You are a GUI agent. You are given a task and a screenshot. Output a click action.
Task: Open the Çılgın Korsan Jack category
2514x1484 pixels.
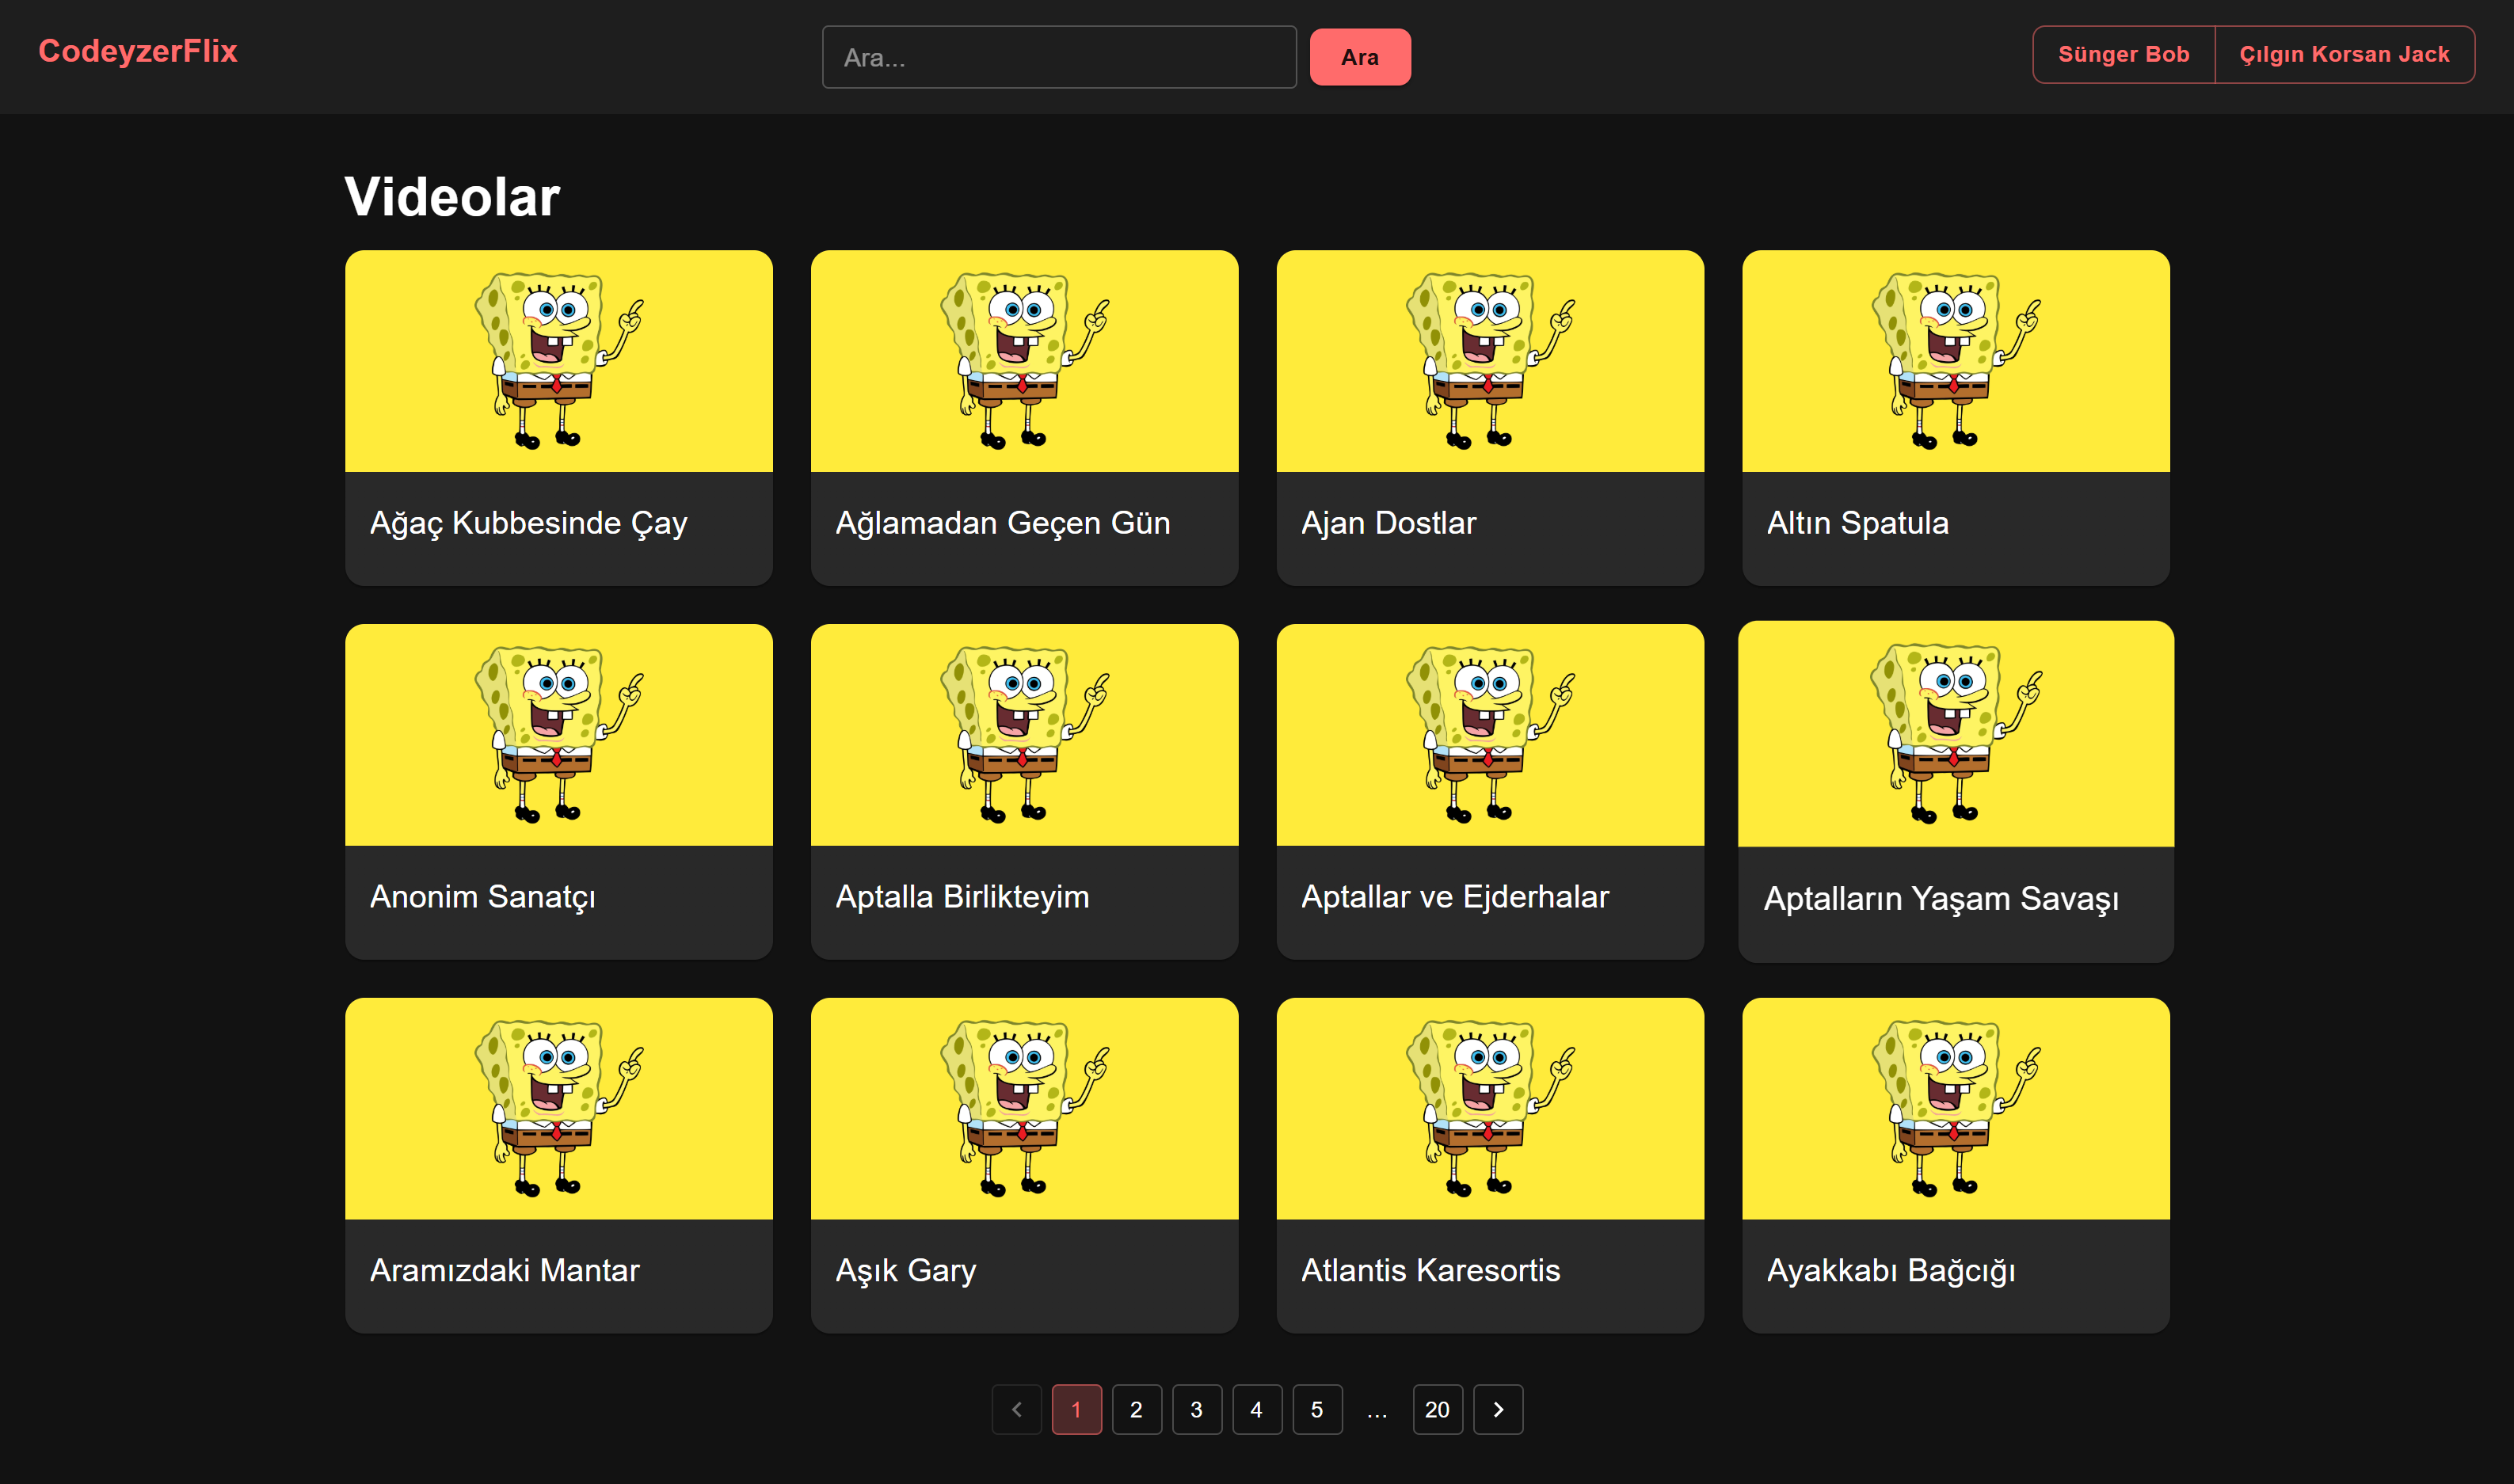[x=2344, y=54]
